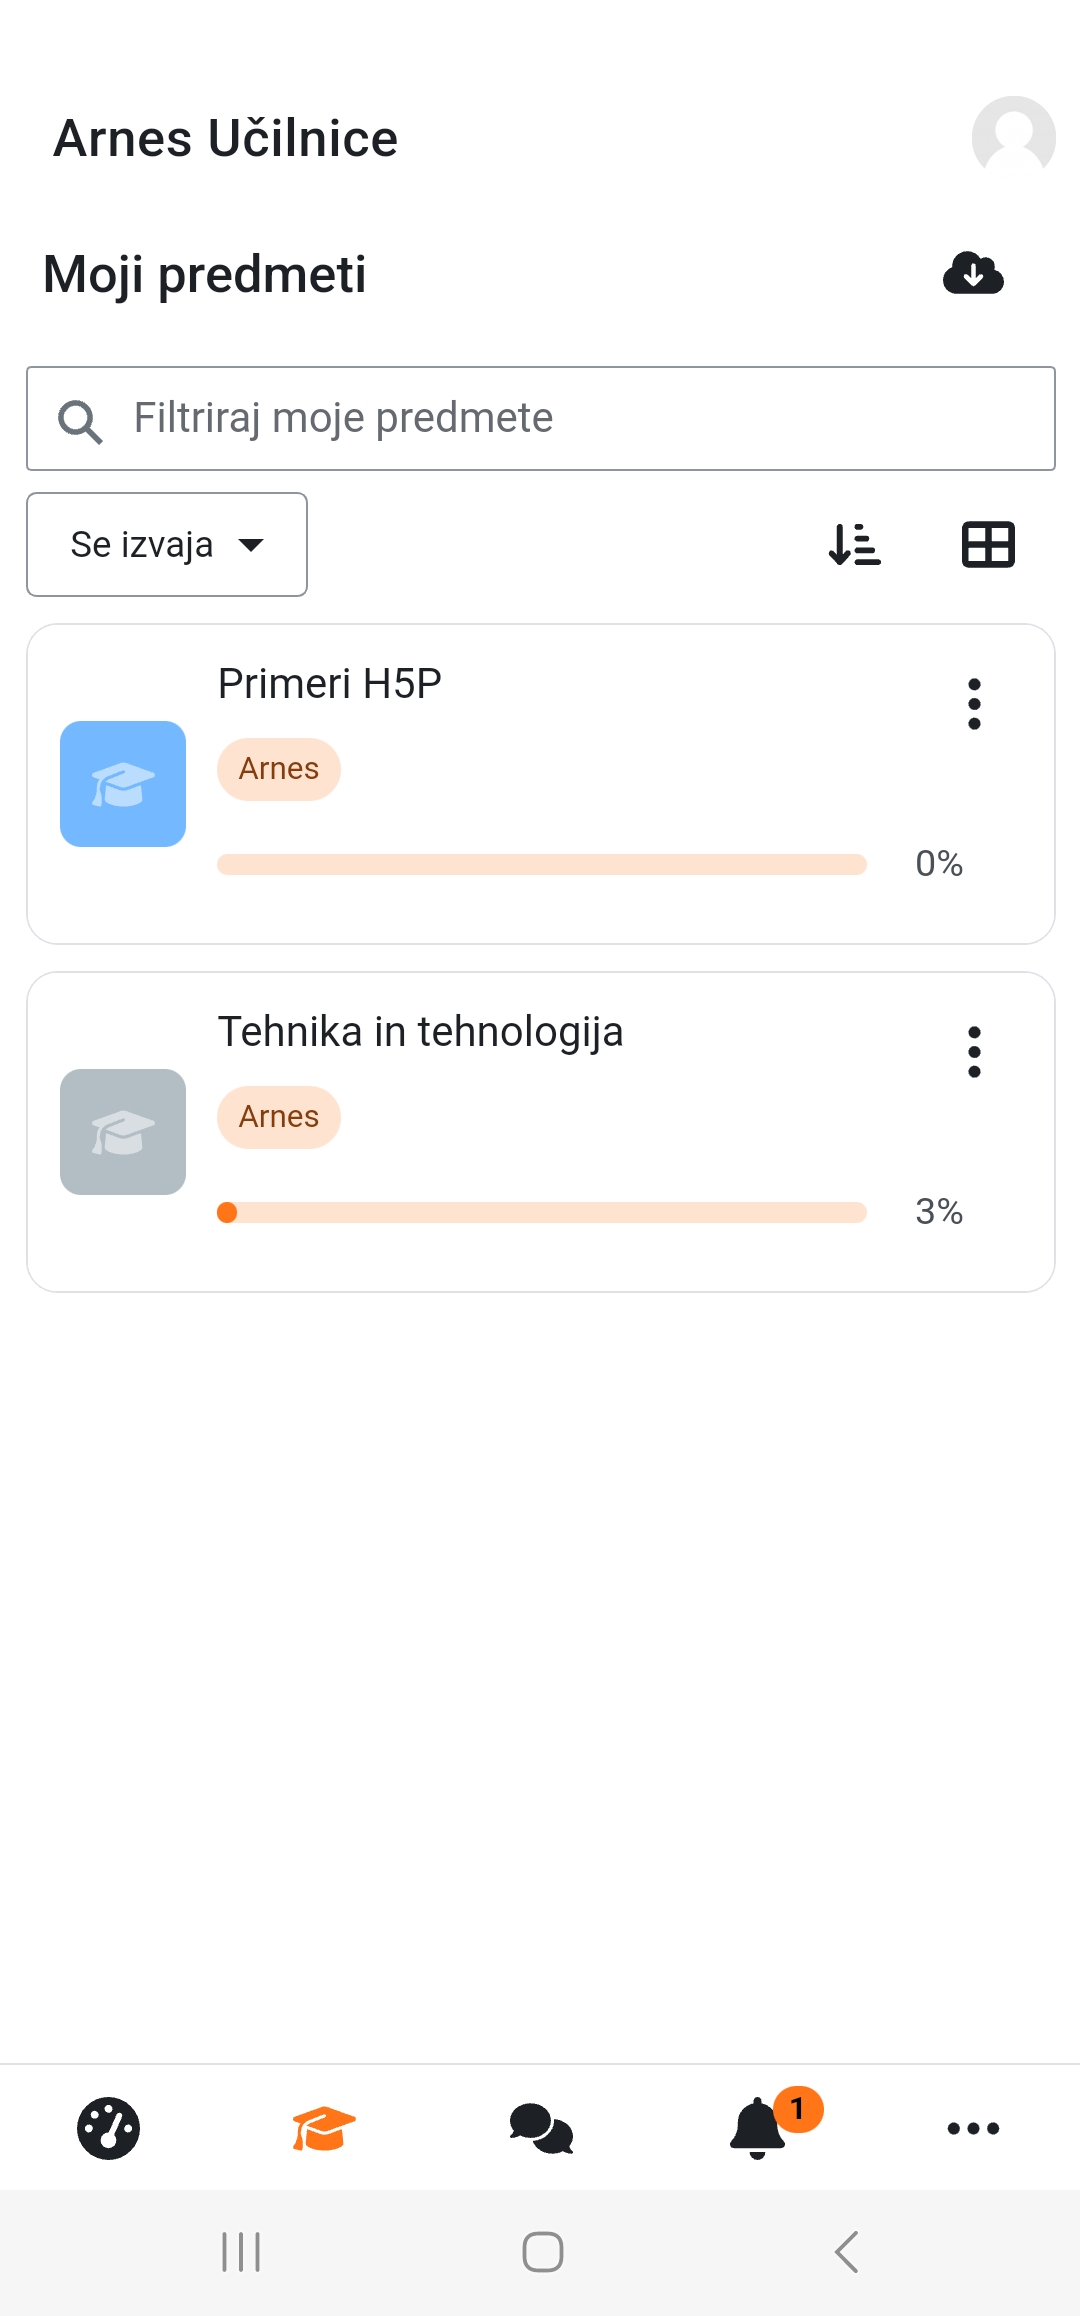
Task: Open the messages chat bubbles icon
Action: point(541,2128)
